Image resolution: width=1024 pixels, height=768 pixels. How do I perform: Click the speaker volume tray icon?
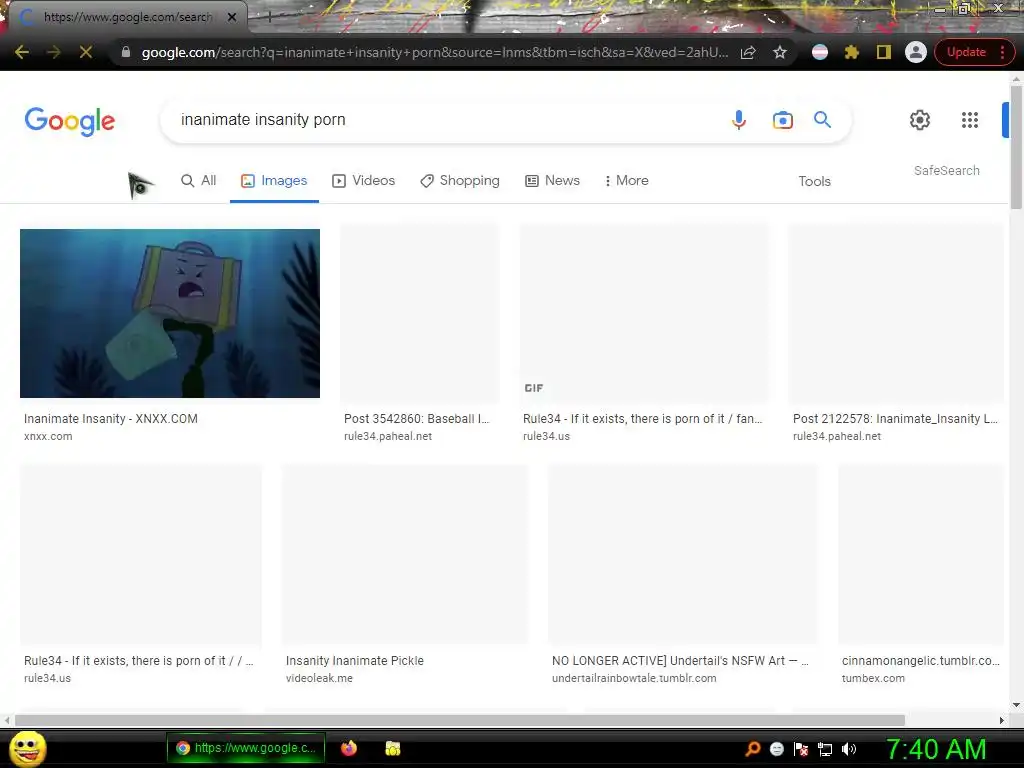849,749
